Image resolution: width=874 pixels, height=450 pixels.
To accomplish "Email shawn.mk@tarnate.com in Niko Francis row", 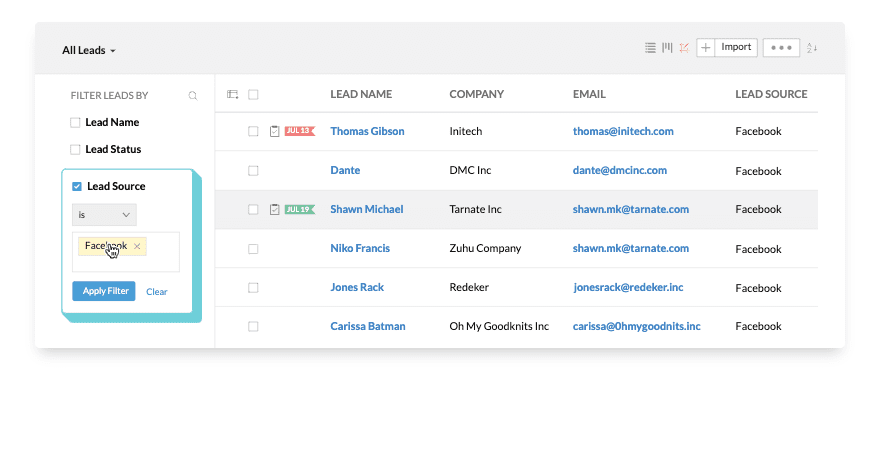I will click(631, 248).
